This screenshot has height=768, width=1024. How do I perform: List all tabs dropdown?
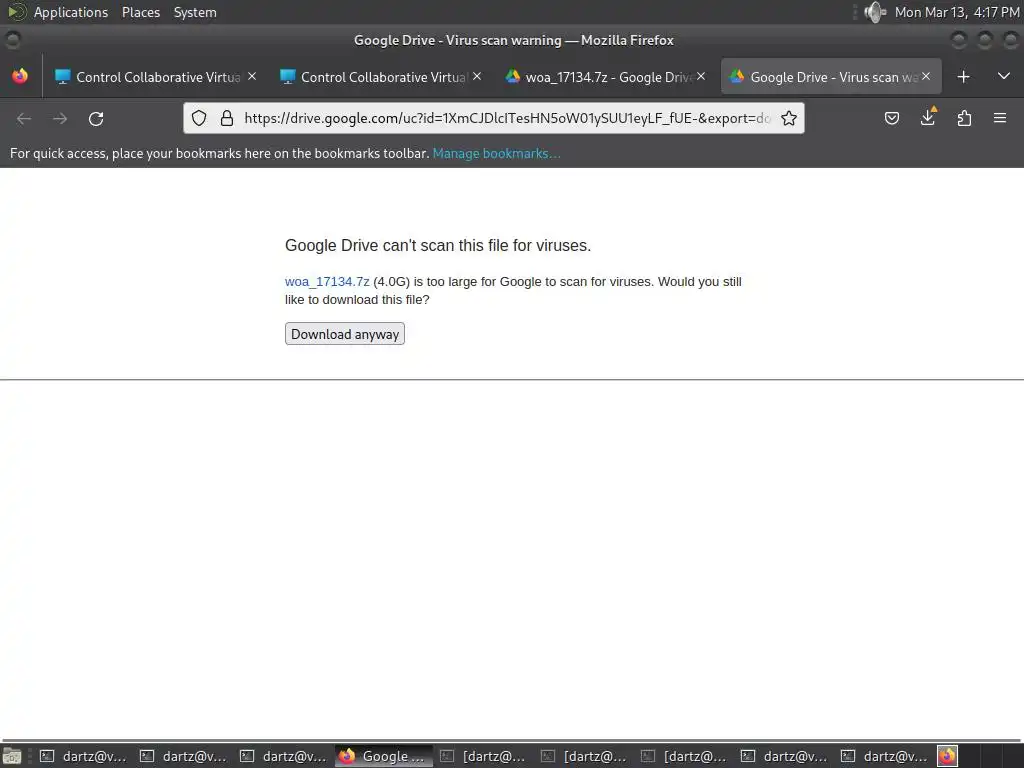(x=1004, y=76)
